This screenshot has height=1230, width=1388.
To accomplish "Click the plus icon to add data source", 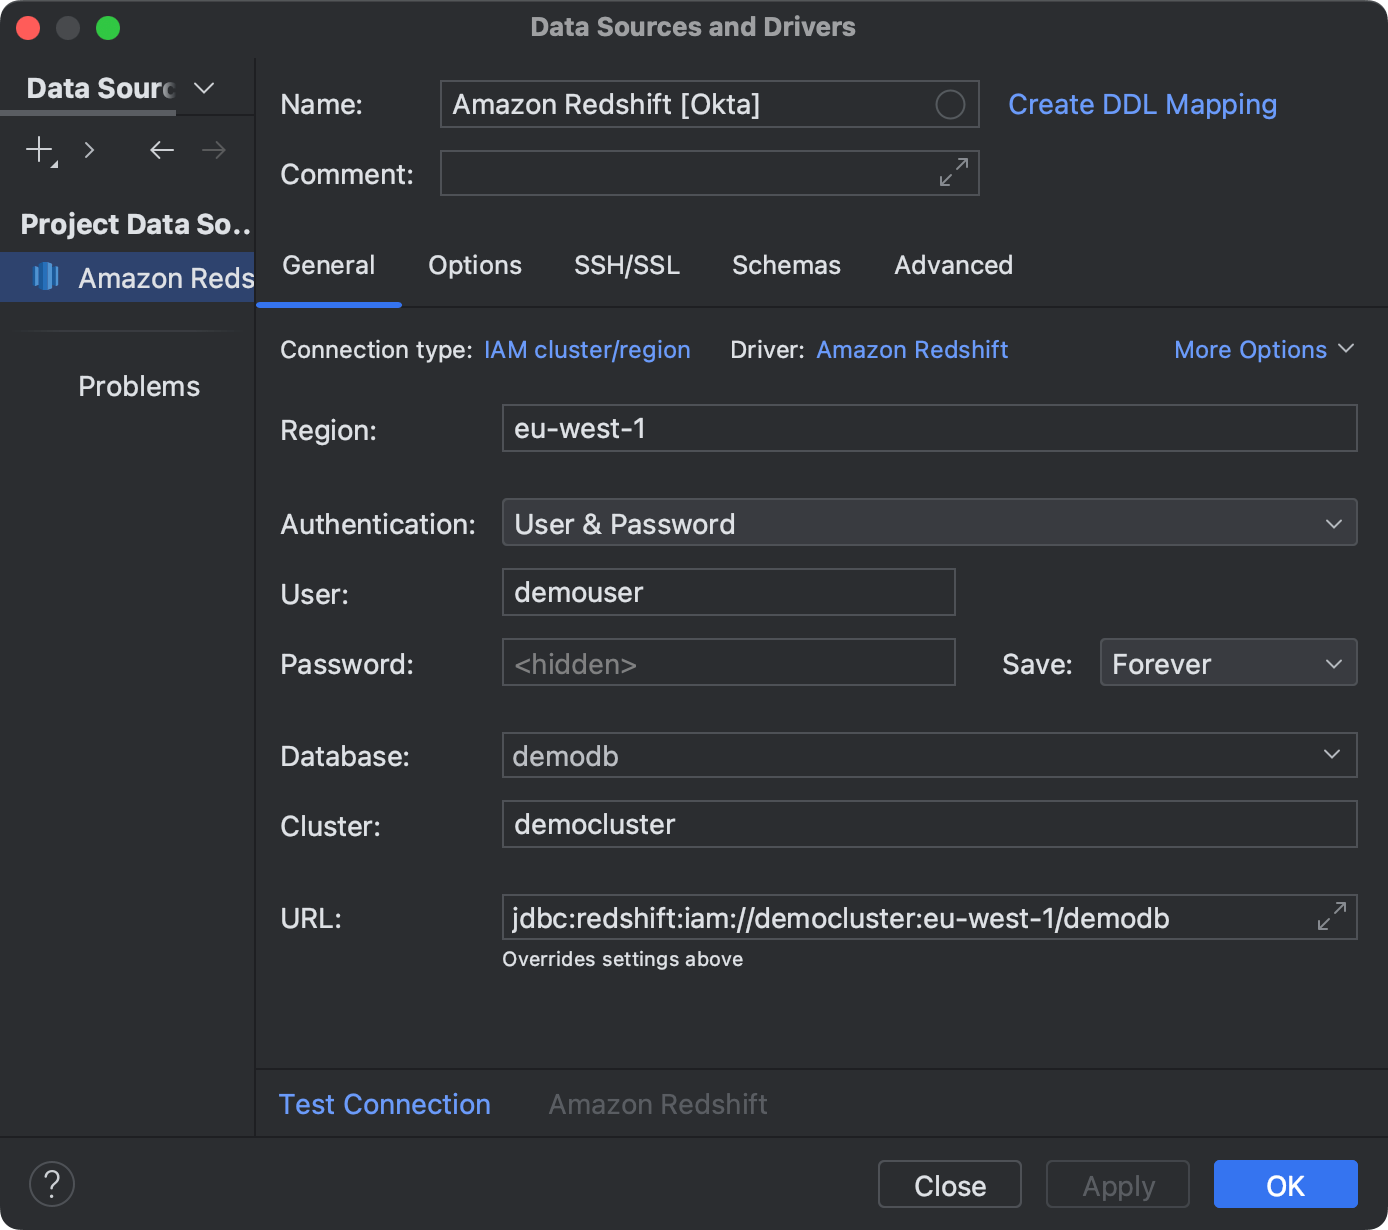I will (39, 150).
